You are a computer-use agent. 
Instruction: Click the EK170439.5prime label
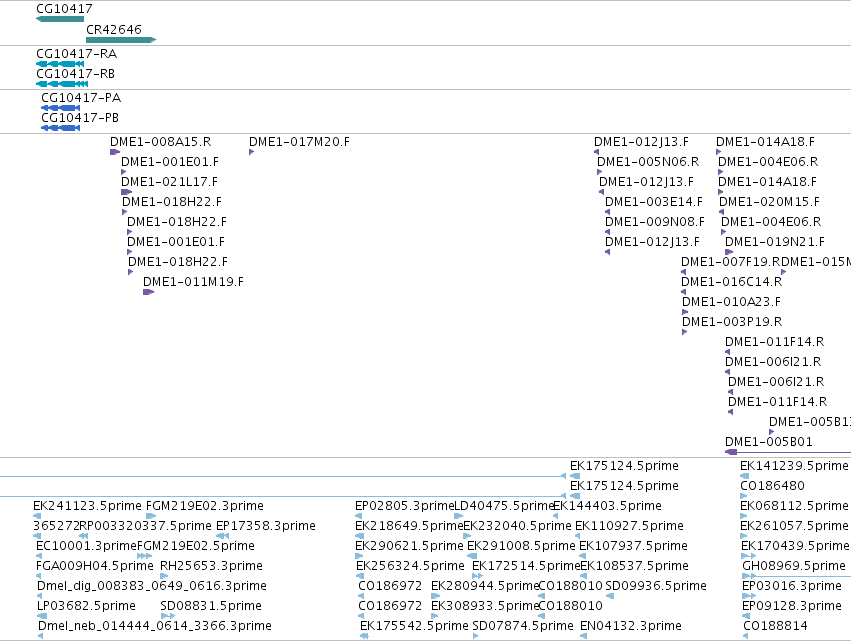(795, 546)
